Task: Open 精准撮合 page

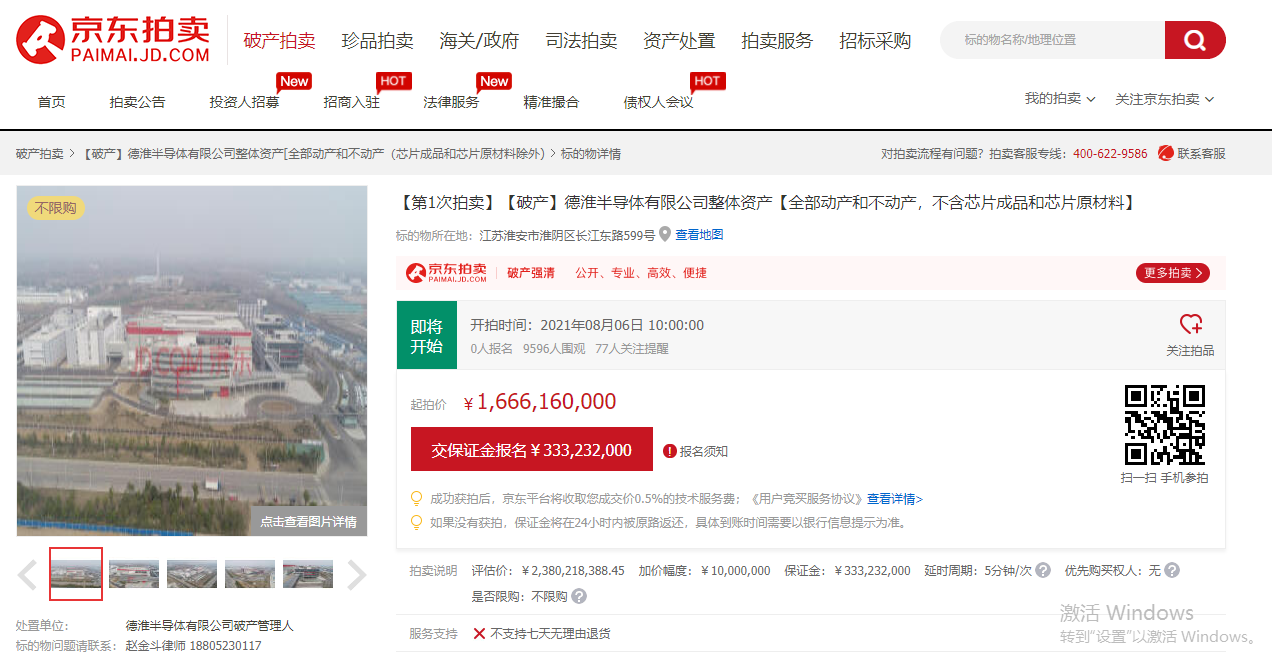Action: coord(551,102)
